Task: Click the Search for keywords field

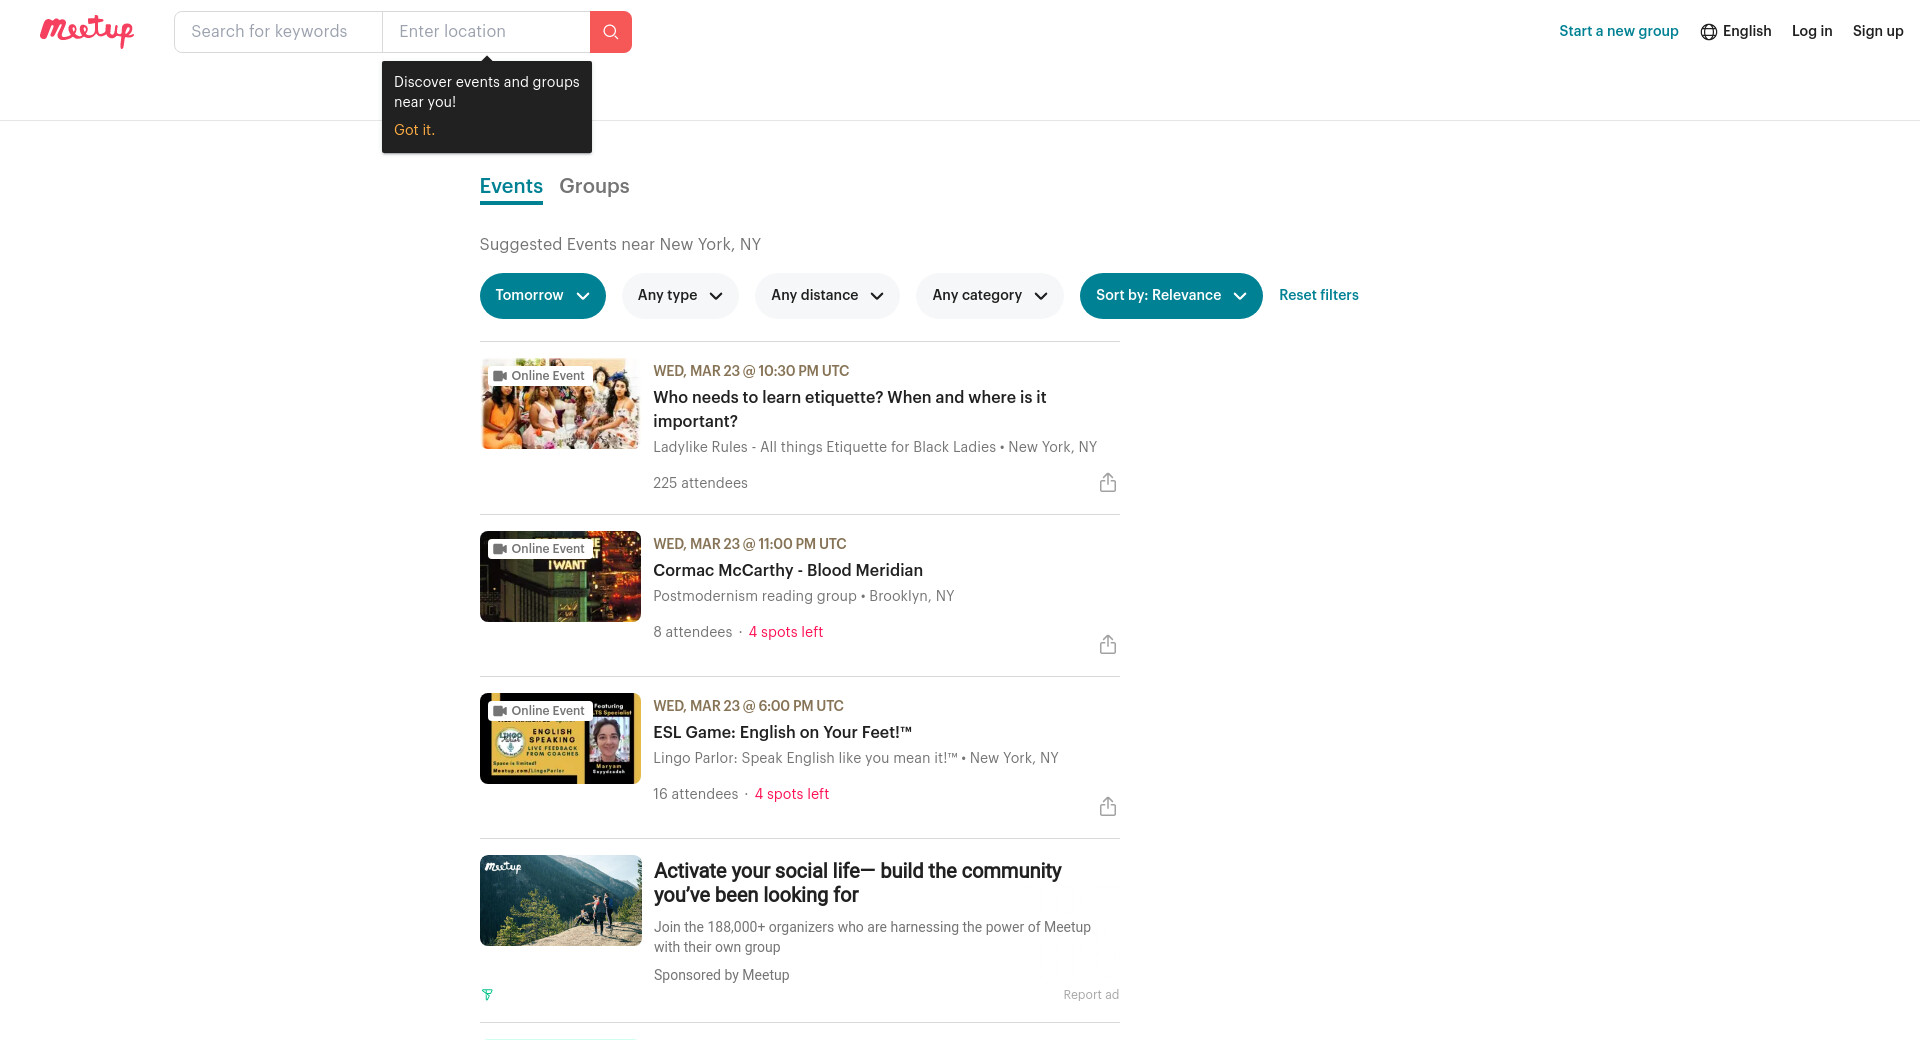Action: (x=278, y=32)
